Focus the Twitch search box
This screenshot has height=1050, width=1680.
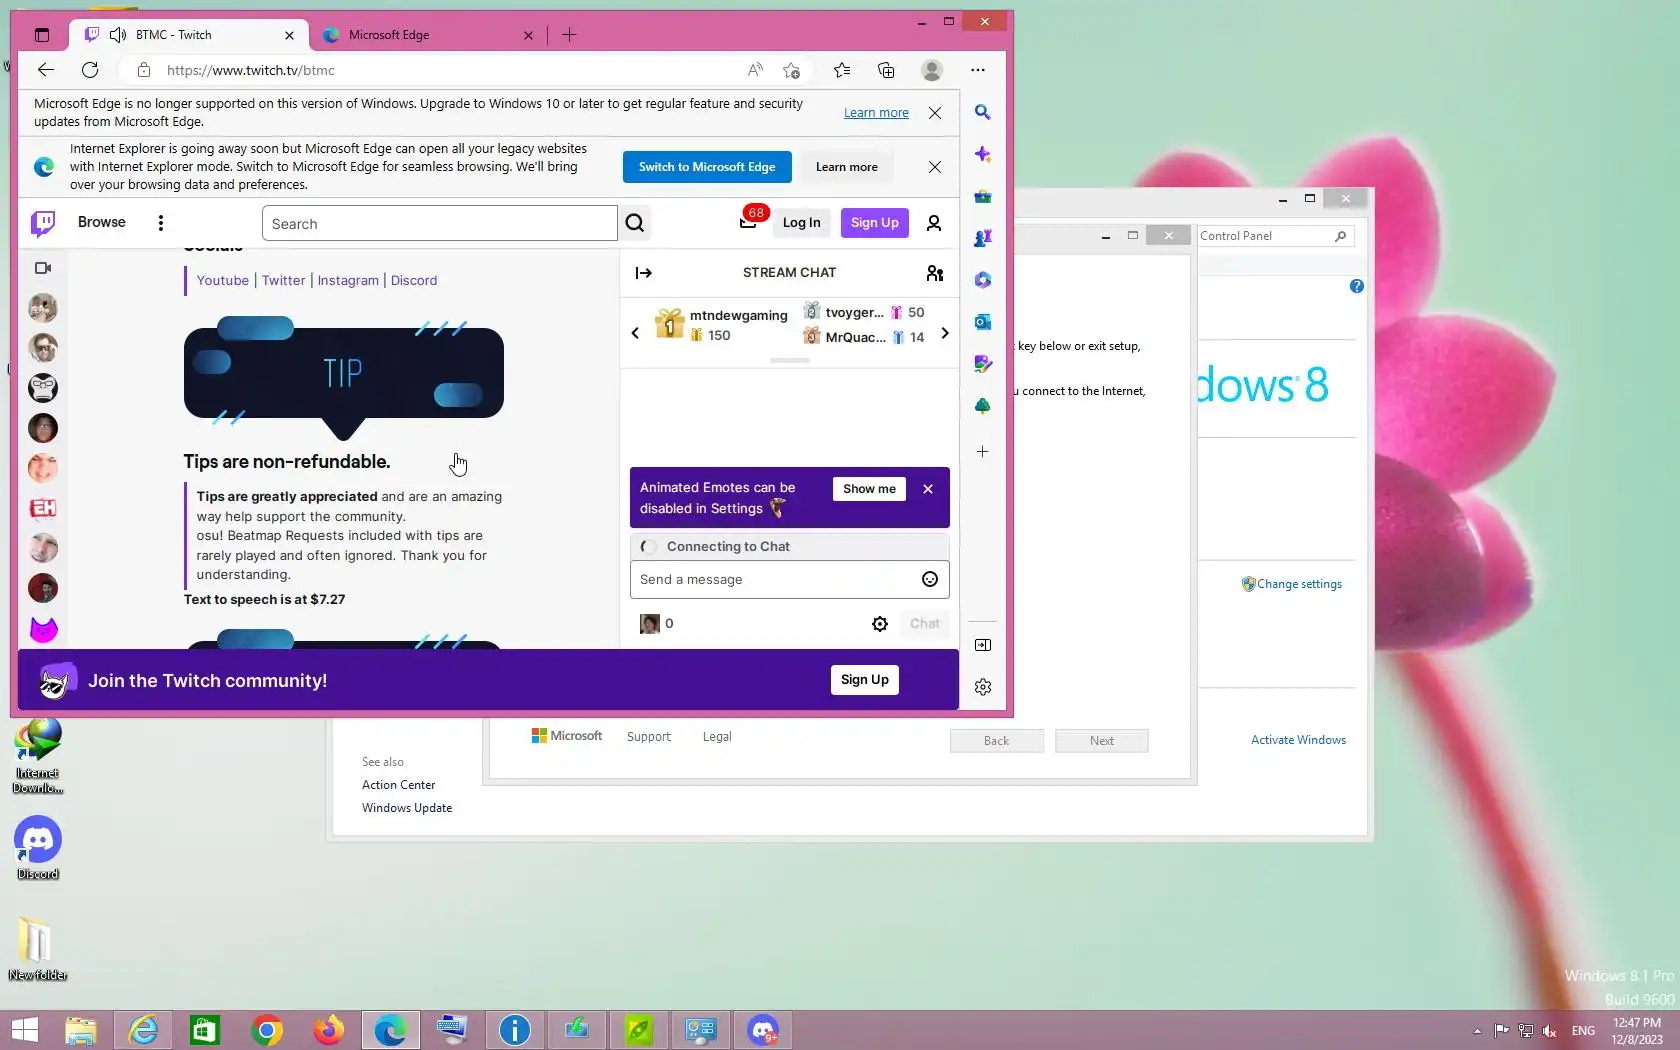click(440, 223)
